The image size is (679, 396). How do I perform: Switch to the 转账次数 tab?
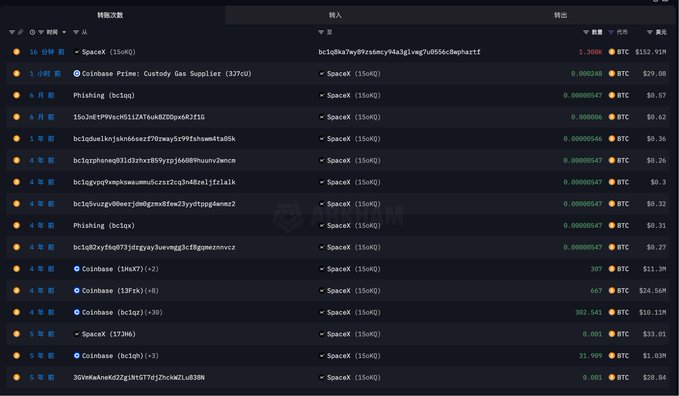point(110,15)
